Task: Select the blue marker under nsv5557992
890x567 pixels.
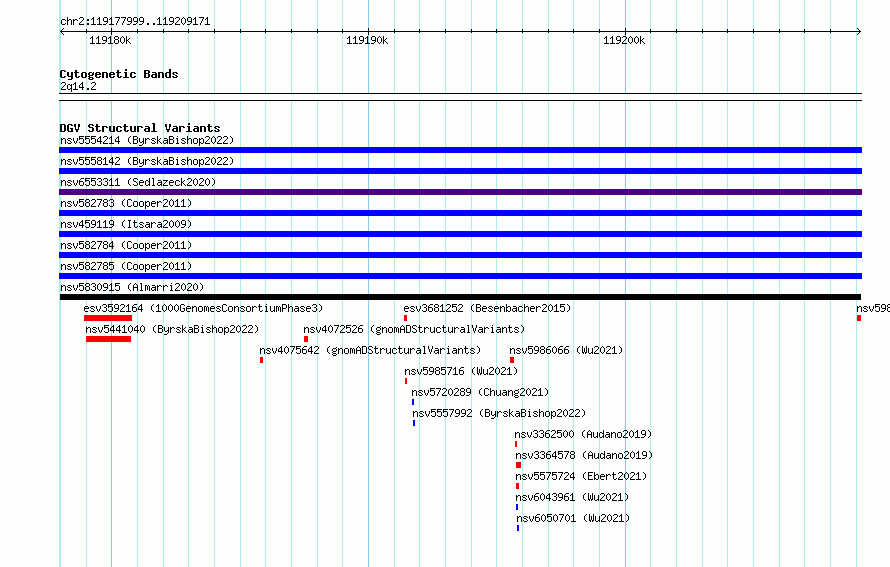Action: point(414,423)
